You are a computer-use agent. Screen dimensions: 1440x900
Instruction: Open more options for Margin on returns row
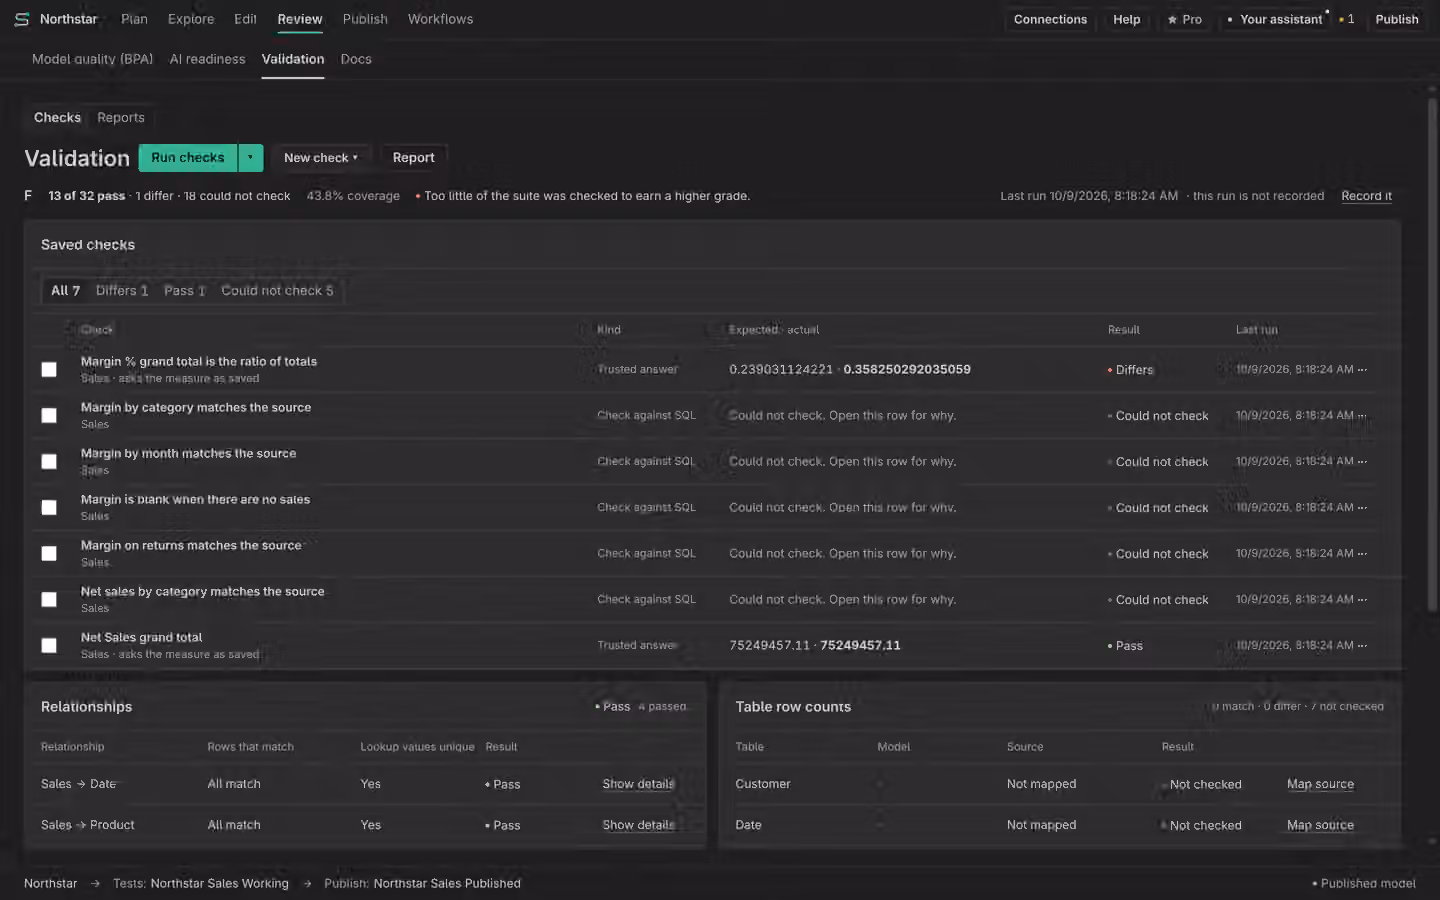1362,553
